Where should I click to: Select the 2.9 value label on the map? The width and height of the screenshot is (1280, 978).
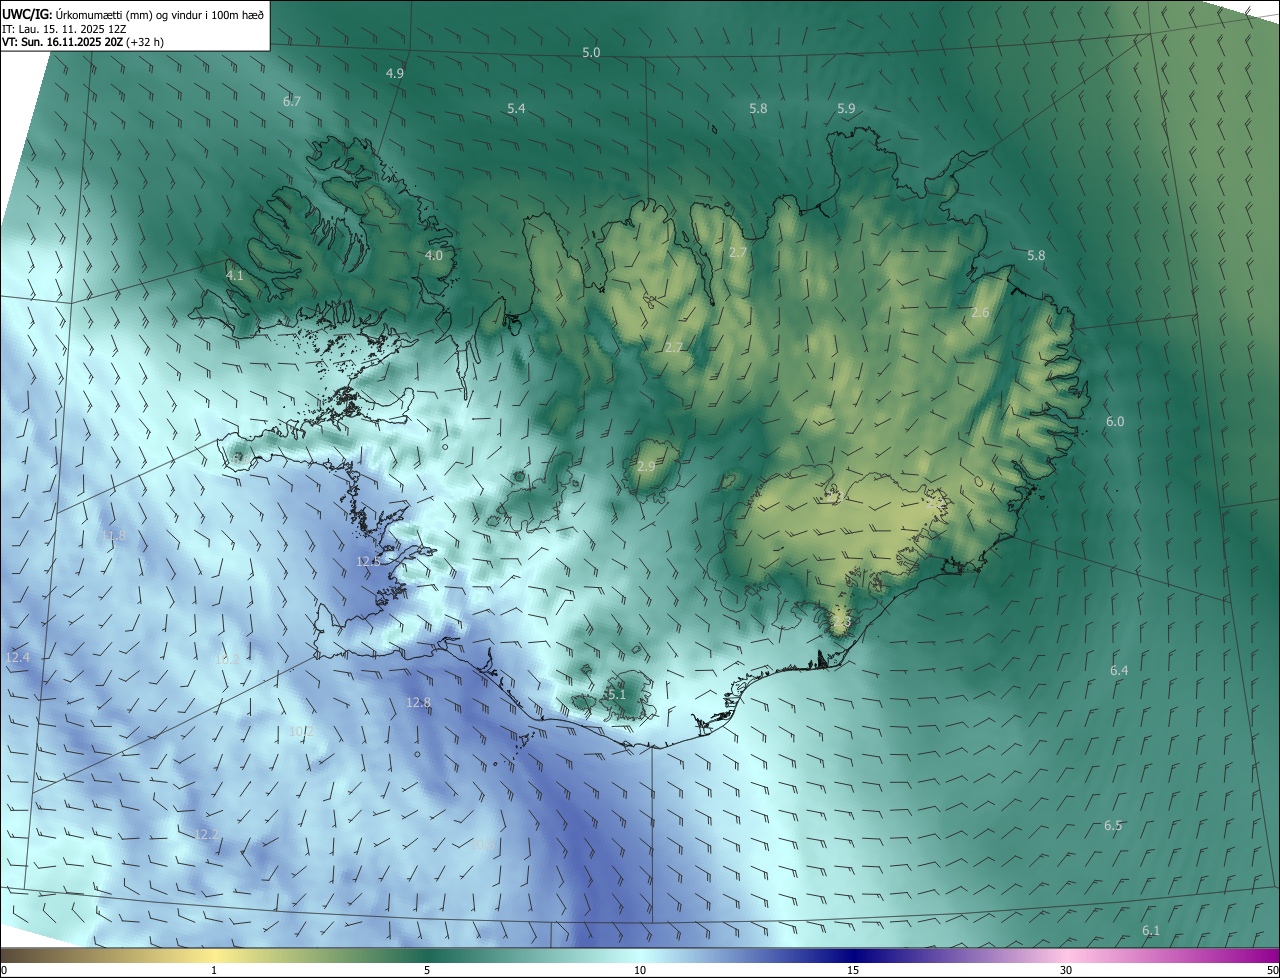(x=646, y=466)
